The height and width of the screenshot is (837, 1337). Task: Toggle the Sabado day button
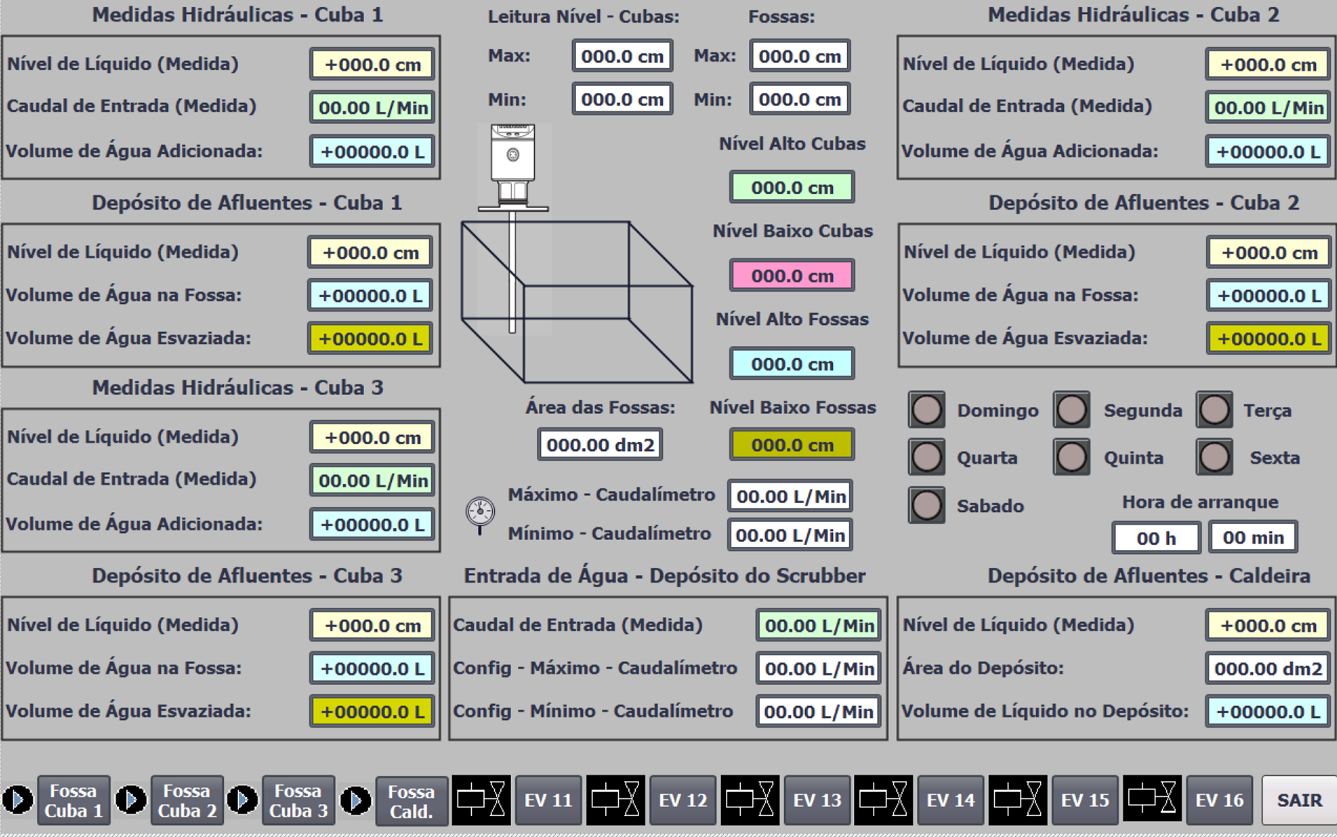pyautogui.click(x=927, y=505)
